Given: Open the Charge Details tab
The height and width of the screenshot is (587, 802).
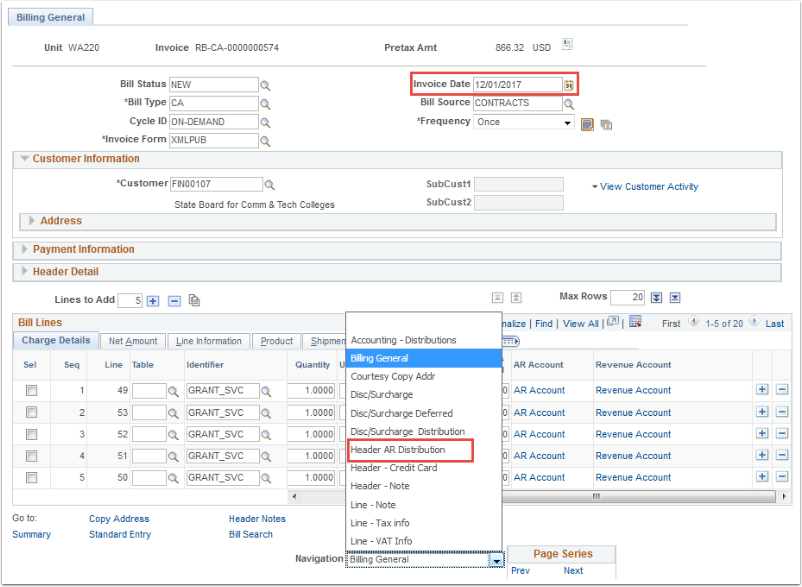Looking at the screenshot, I should click(x=56, y=341).
